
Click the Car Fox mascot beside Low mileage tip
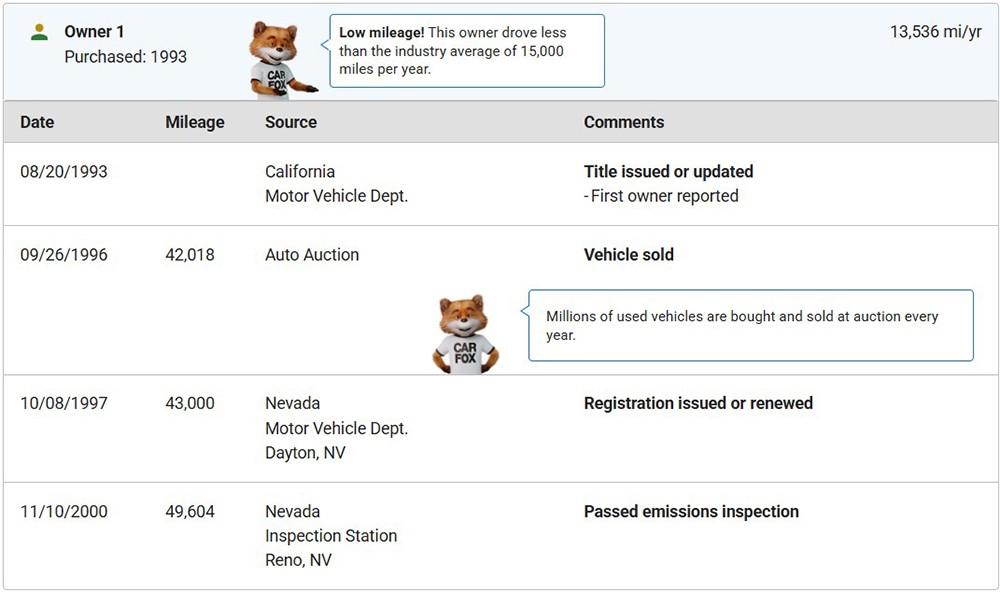click(x=276, y=60)
